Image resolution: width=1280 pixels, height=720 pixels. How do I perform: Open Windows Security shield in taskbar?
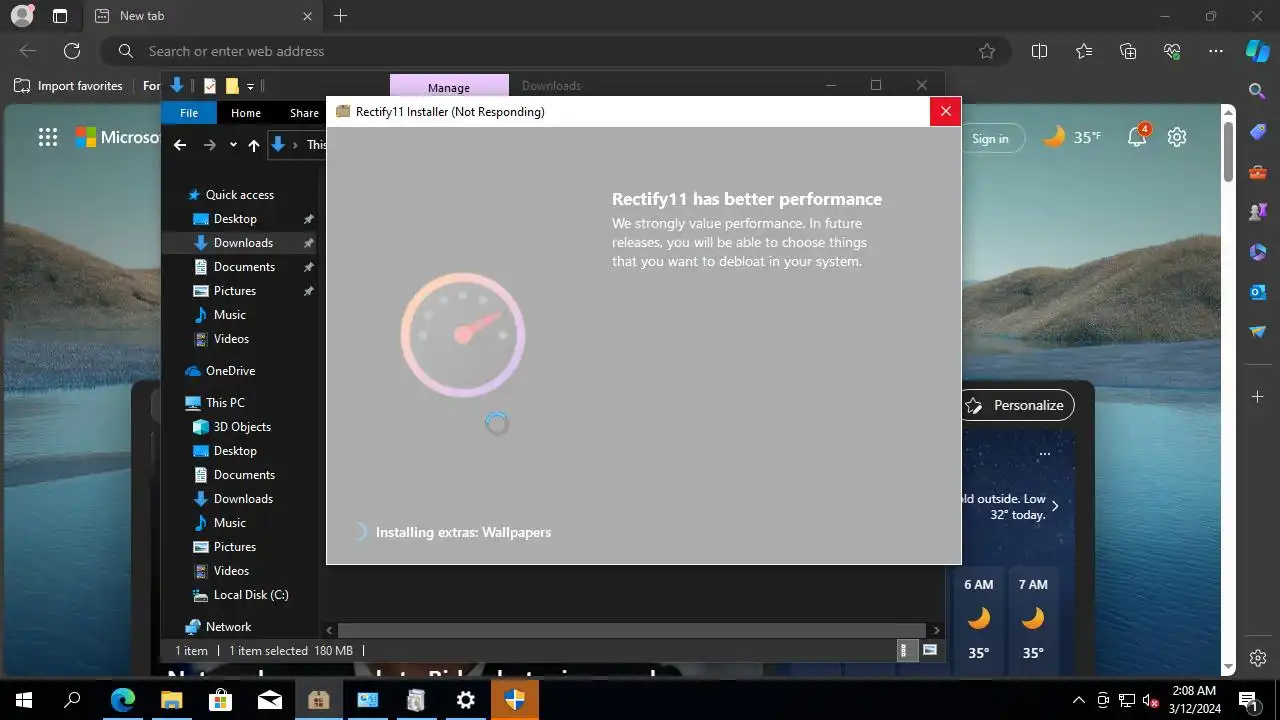[x=515, y=700]
